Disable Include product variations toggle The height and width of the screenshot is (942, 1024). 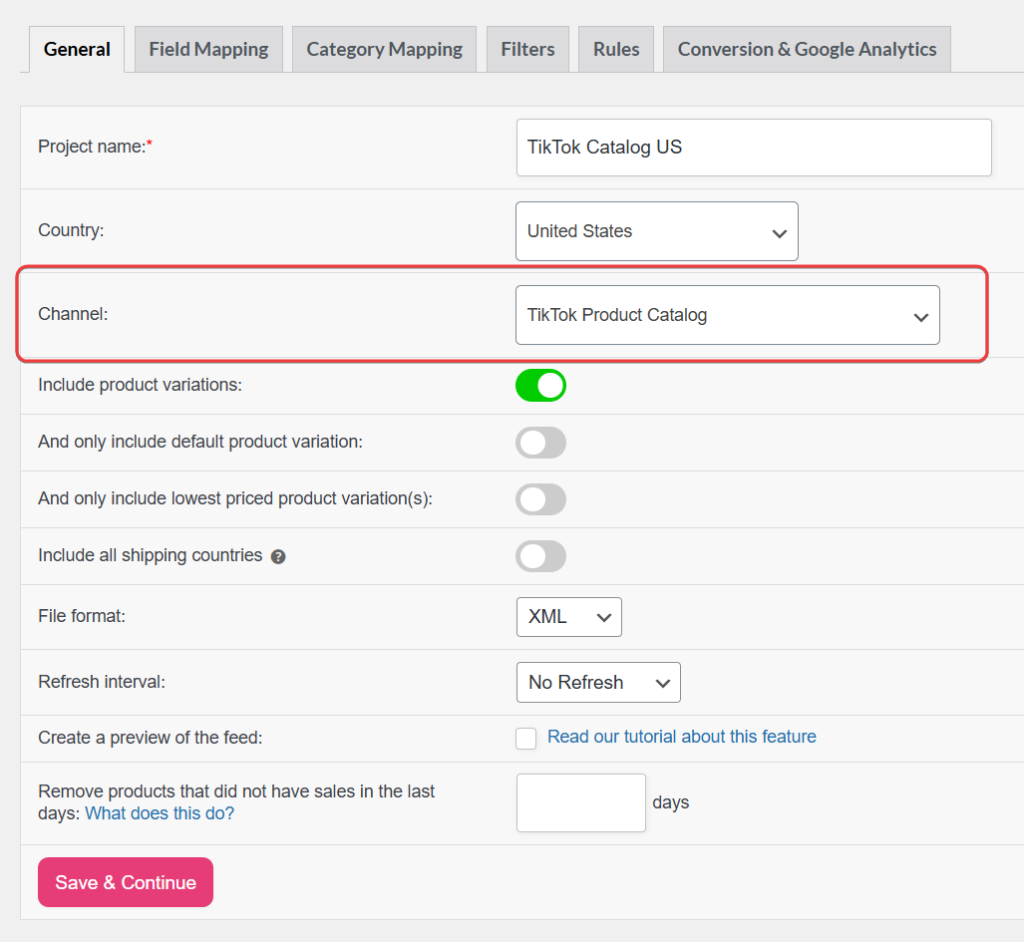coord(541,385)
